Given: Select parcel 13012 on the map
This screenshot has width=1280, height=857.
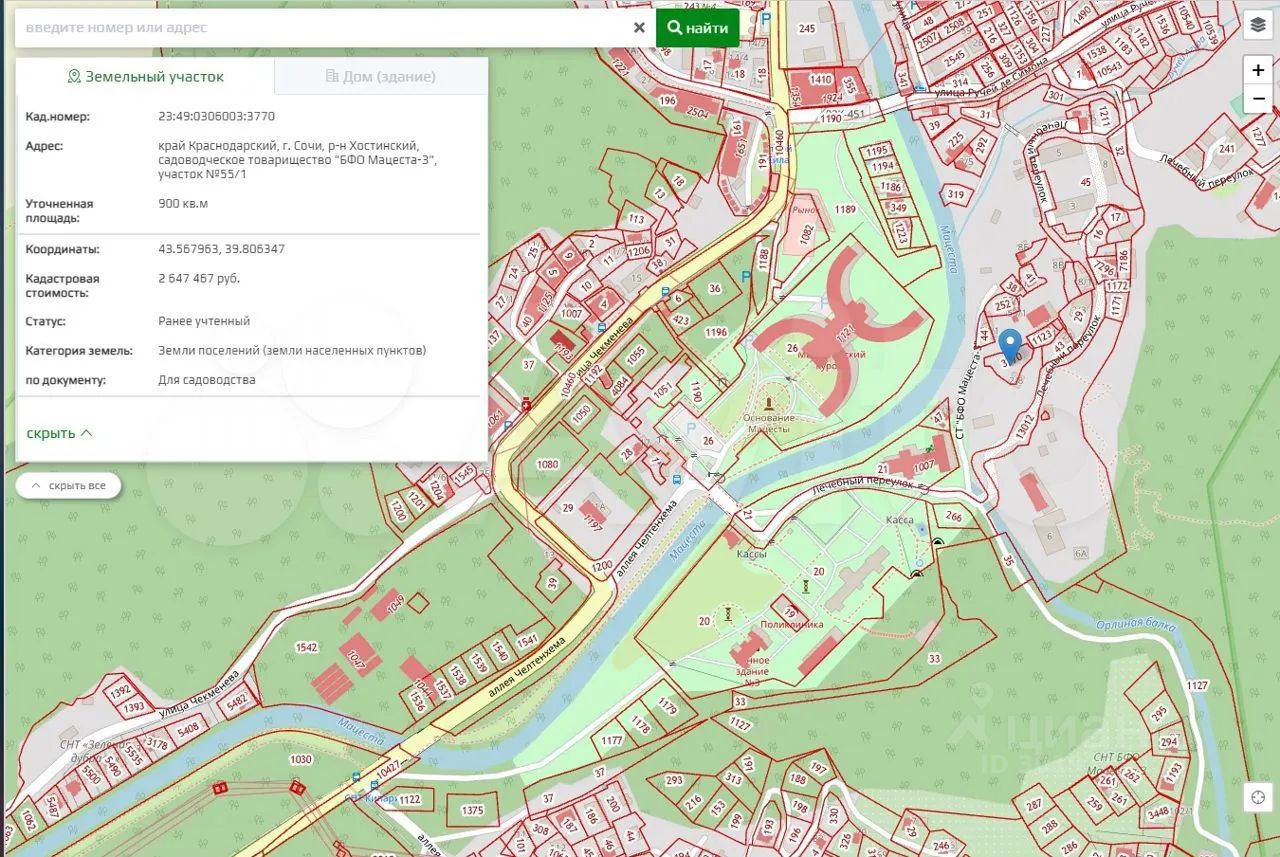Looking at the screenshot, I should click(1024, 428).
